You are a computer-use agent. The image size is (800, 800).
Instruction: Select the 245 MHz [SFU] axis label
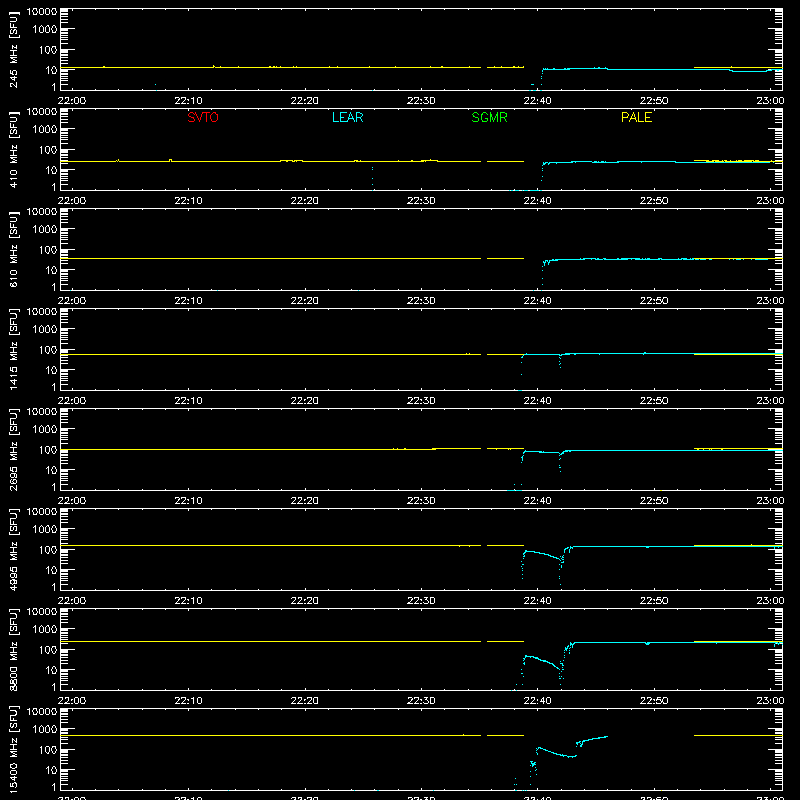pyautogui.click(x=13, y=50)
